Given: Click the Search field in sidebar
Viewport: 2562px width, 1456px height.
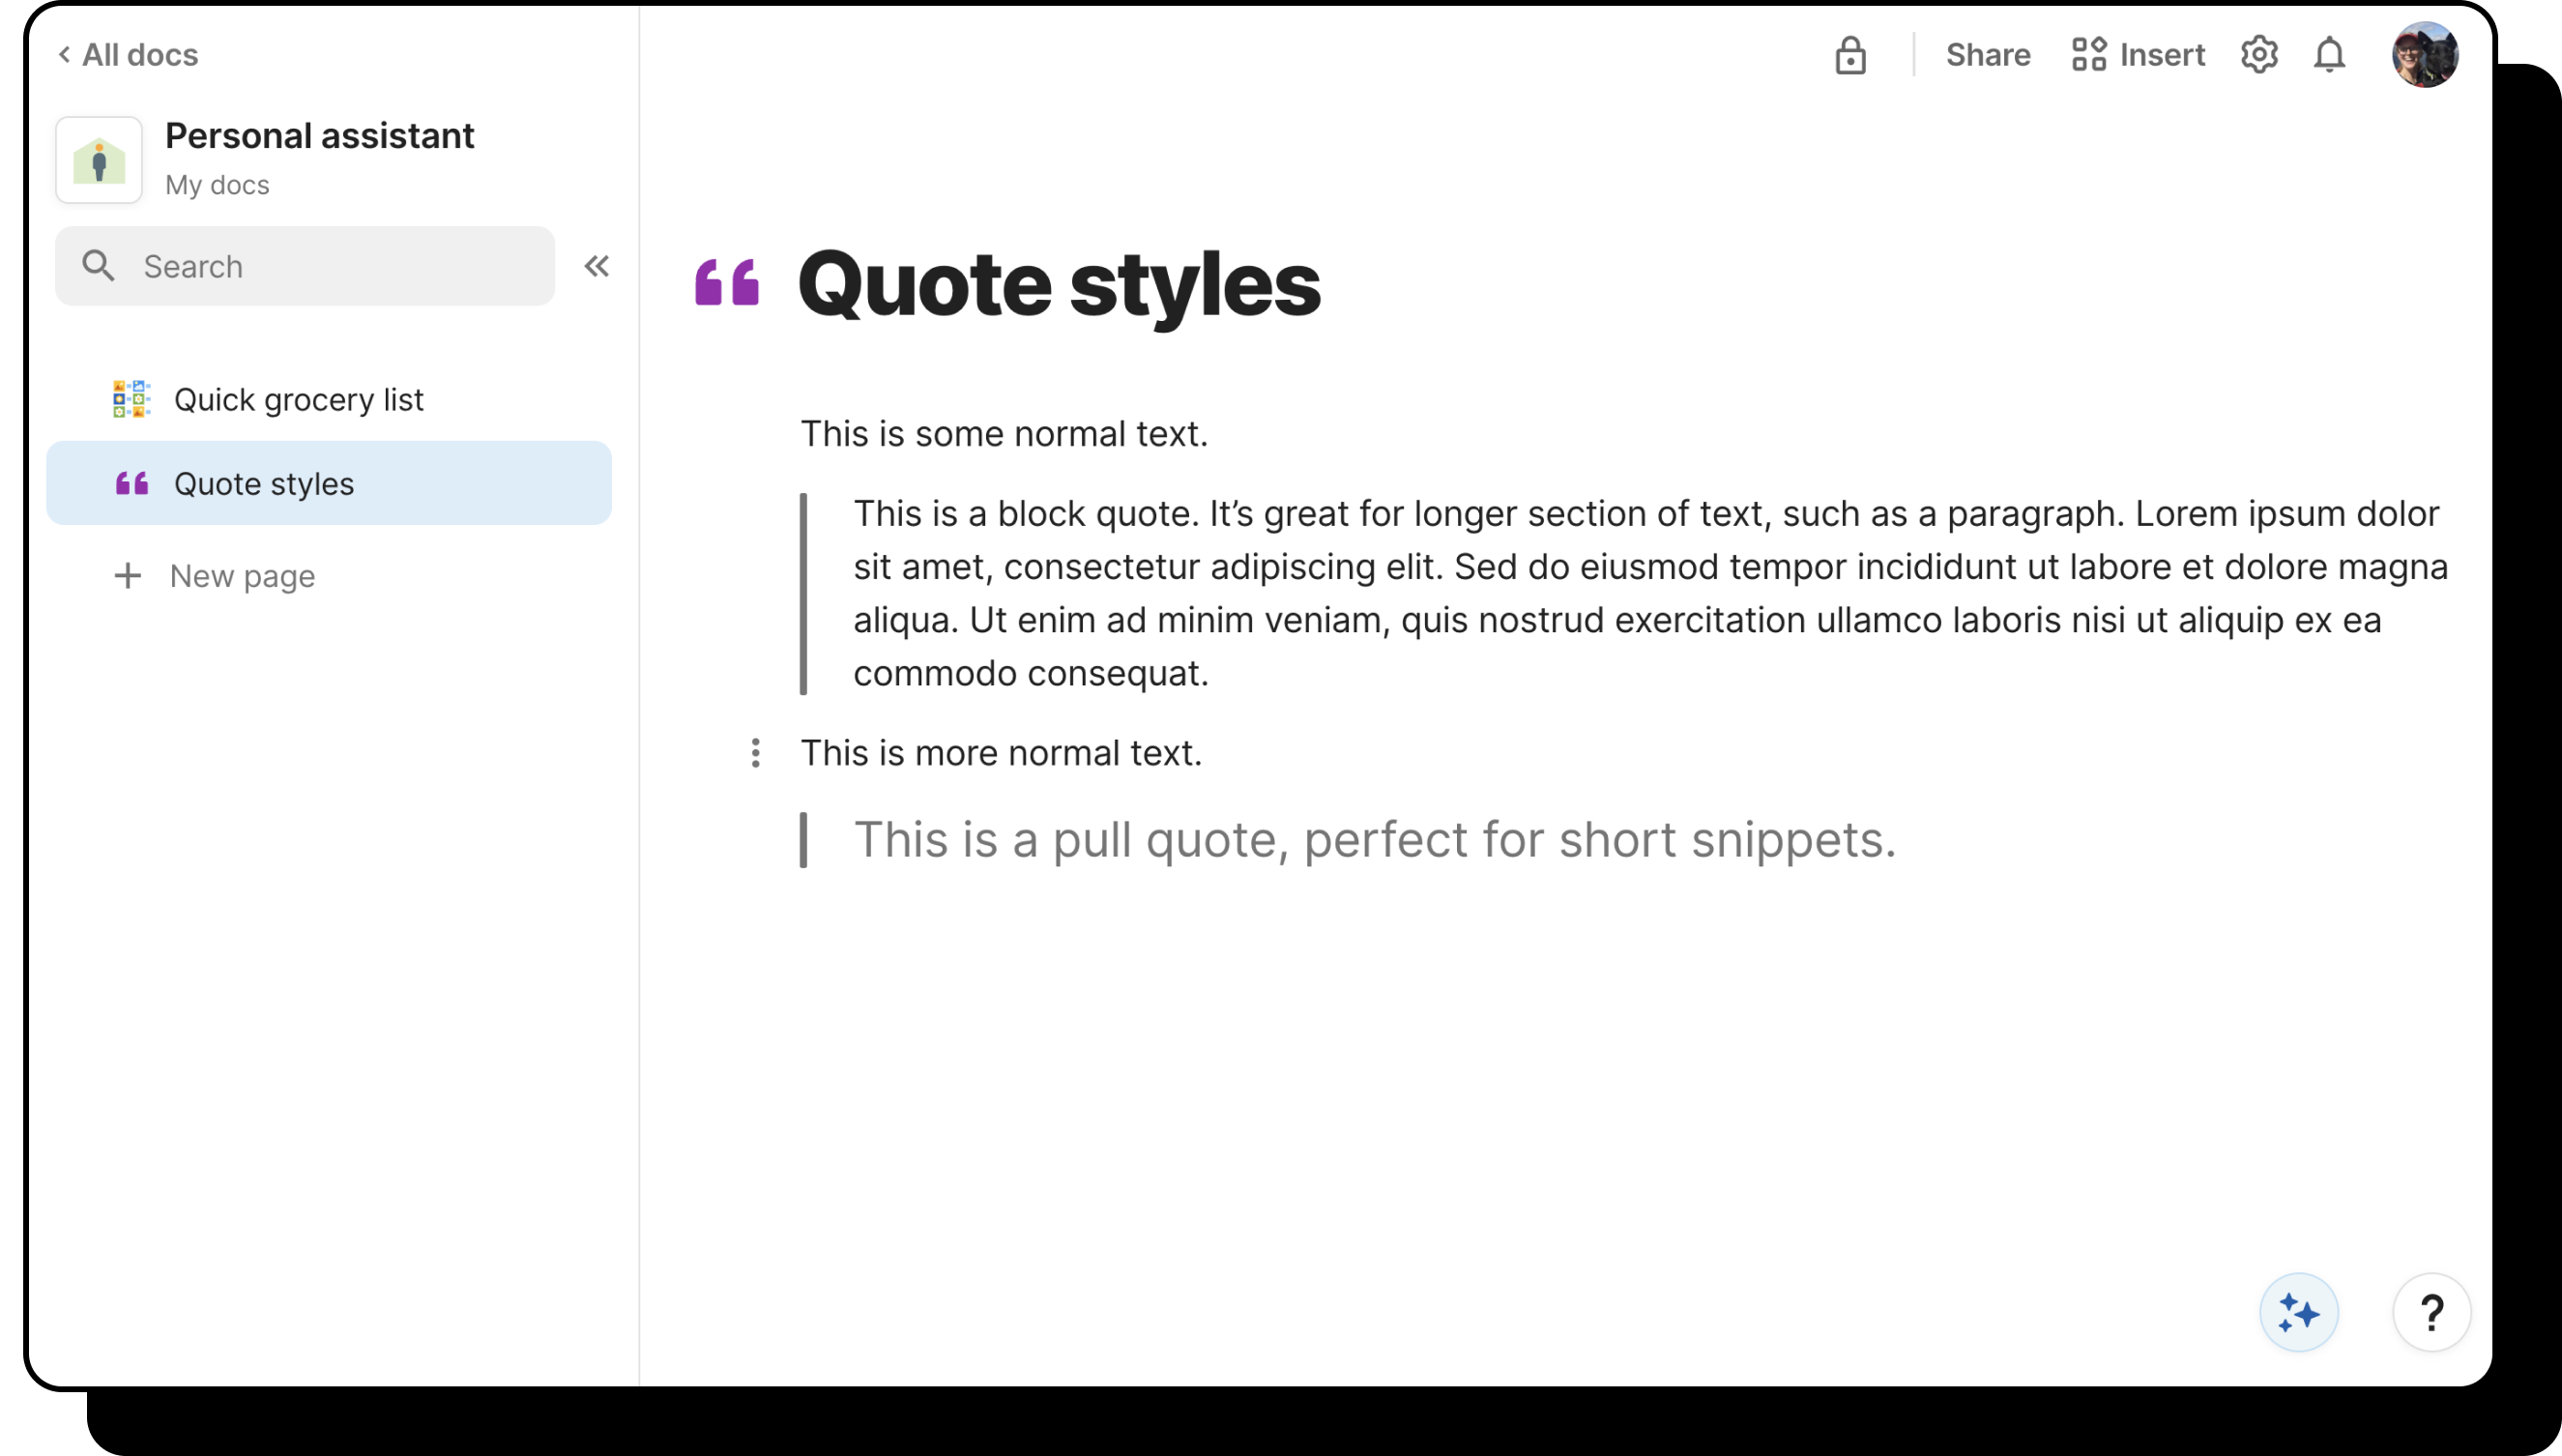Looking at the screenshot, I should point(305,266).
